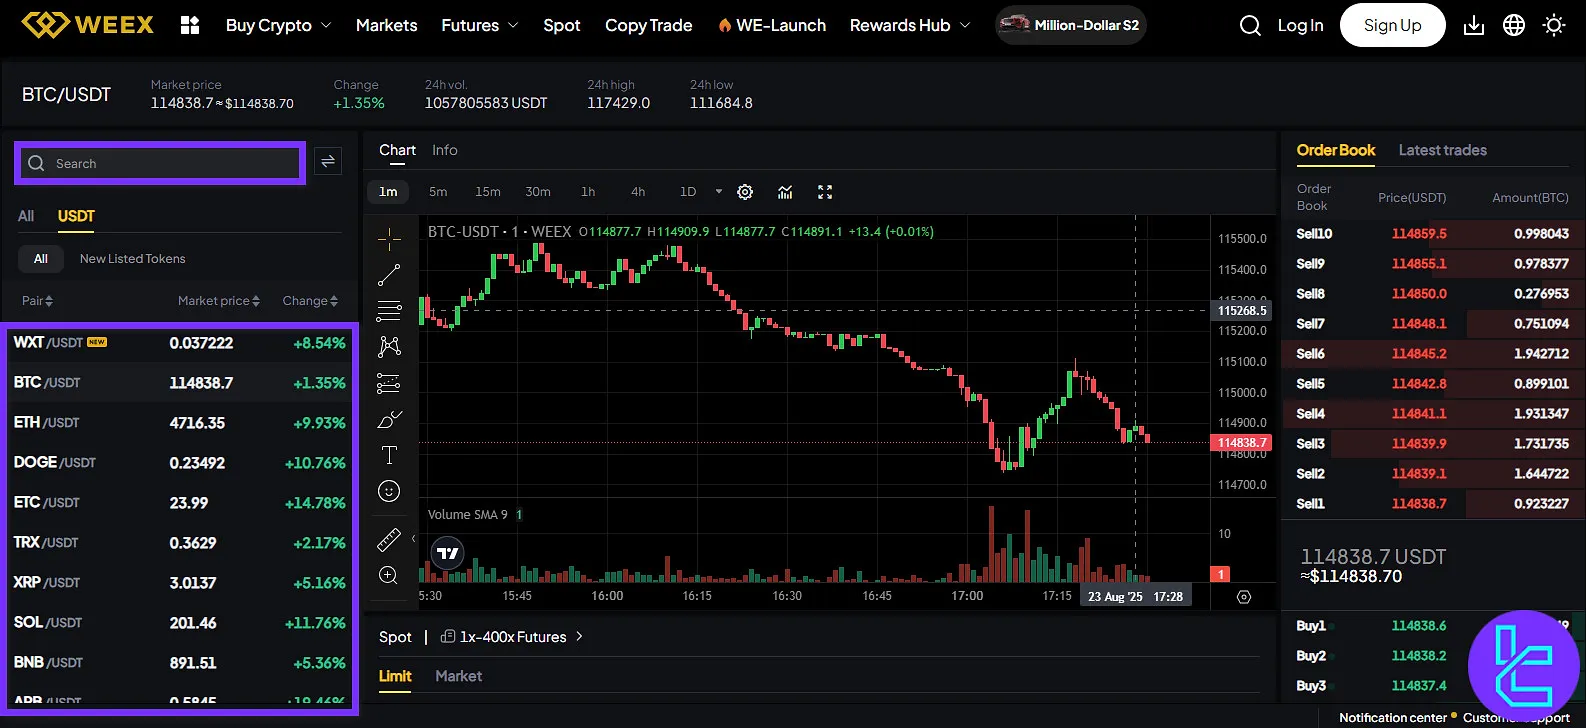Click the swap layout icon beside search
1586x728 pixels.
tap(328, 162)
